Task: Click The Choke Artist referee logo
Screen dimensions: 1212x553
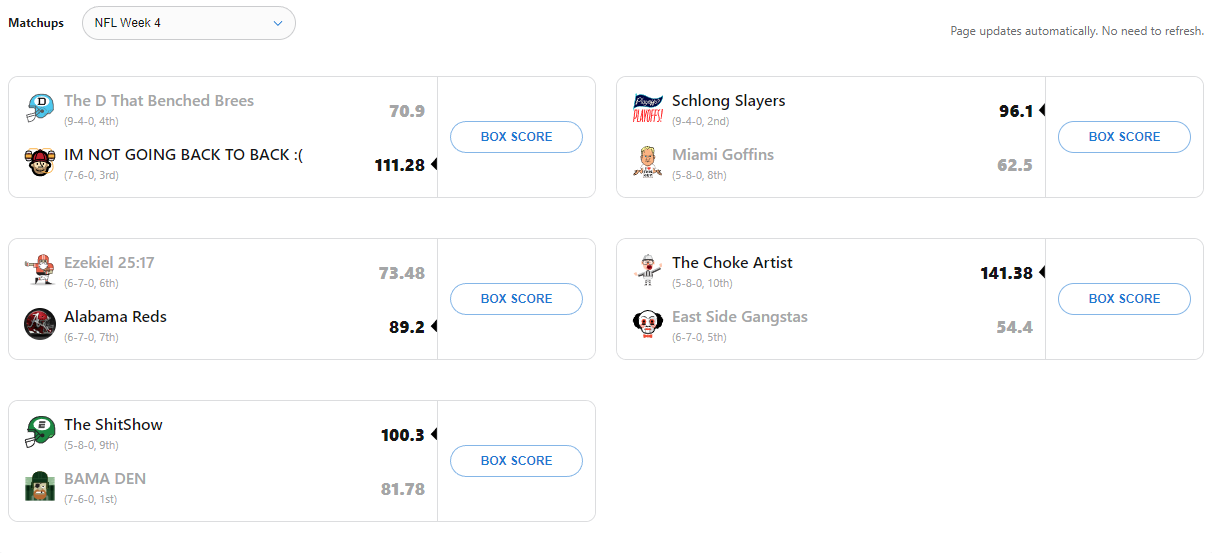Action: [x=648, y=269]
